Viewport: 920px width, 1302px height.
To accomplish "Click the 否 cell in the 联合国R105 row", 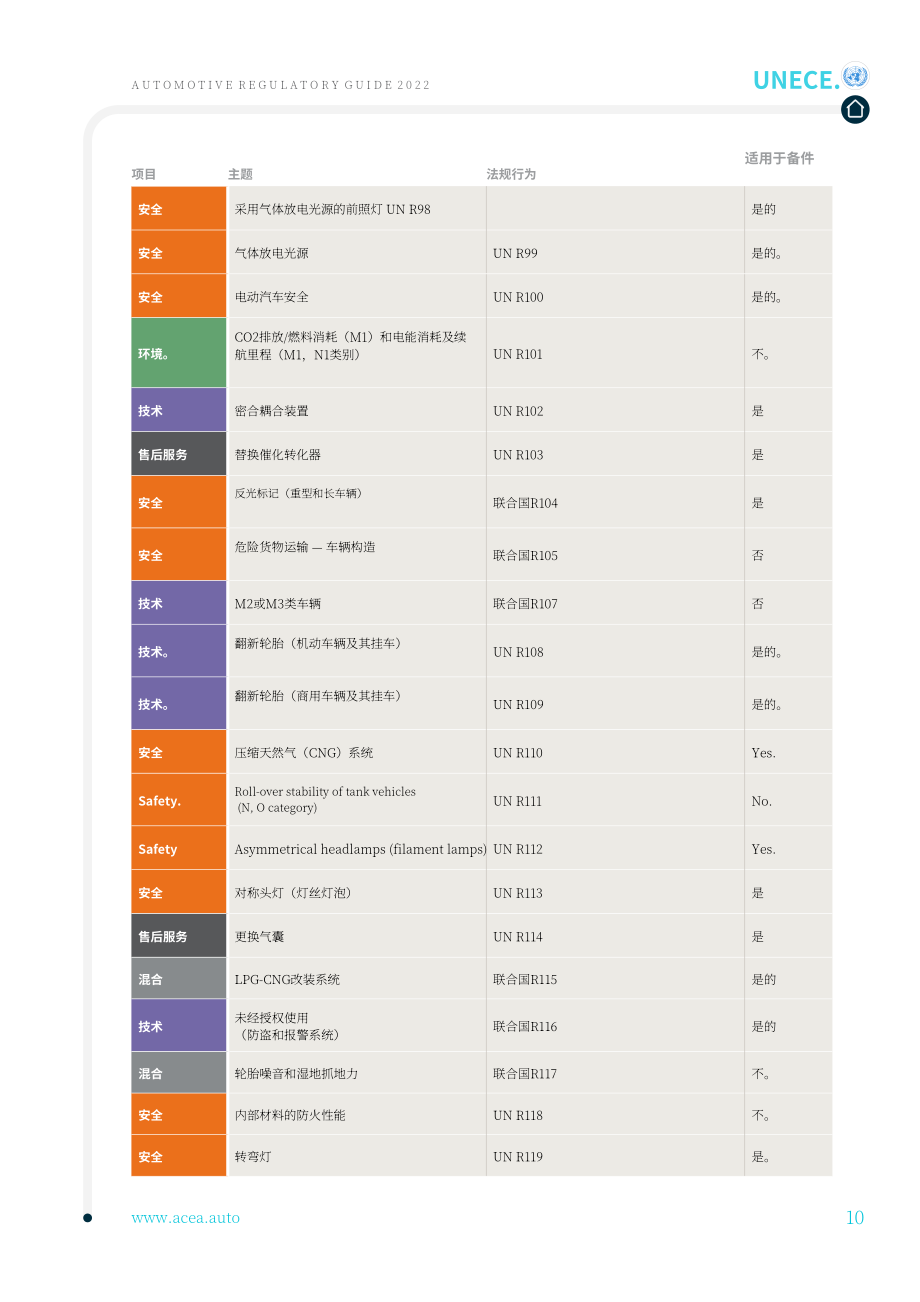I will 788,555.
